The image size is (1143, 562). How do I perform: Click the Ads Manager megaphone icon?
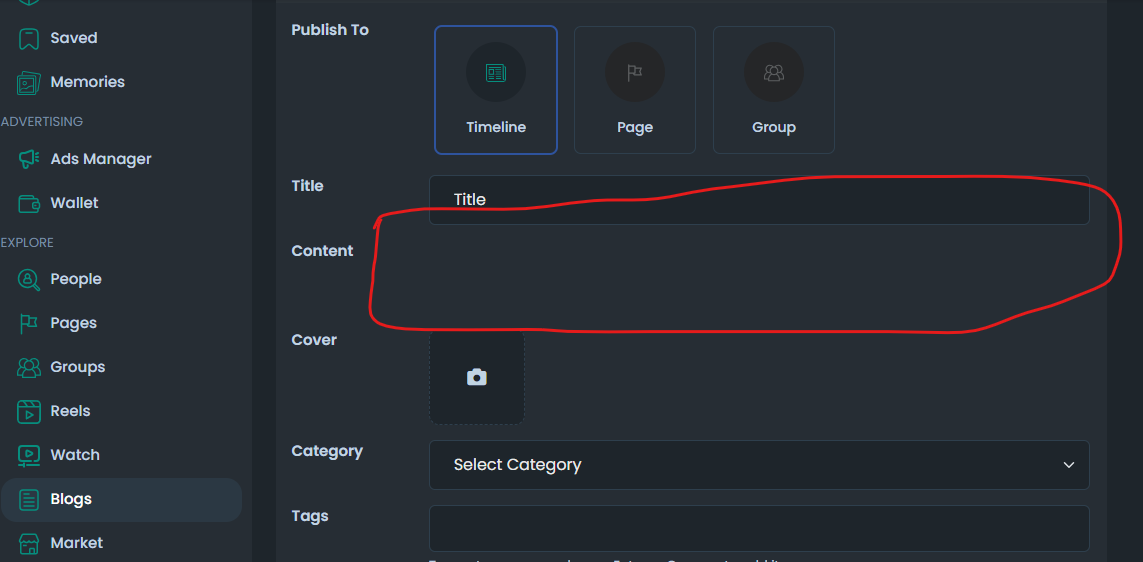click(x=28, y=159)
